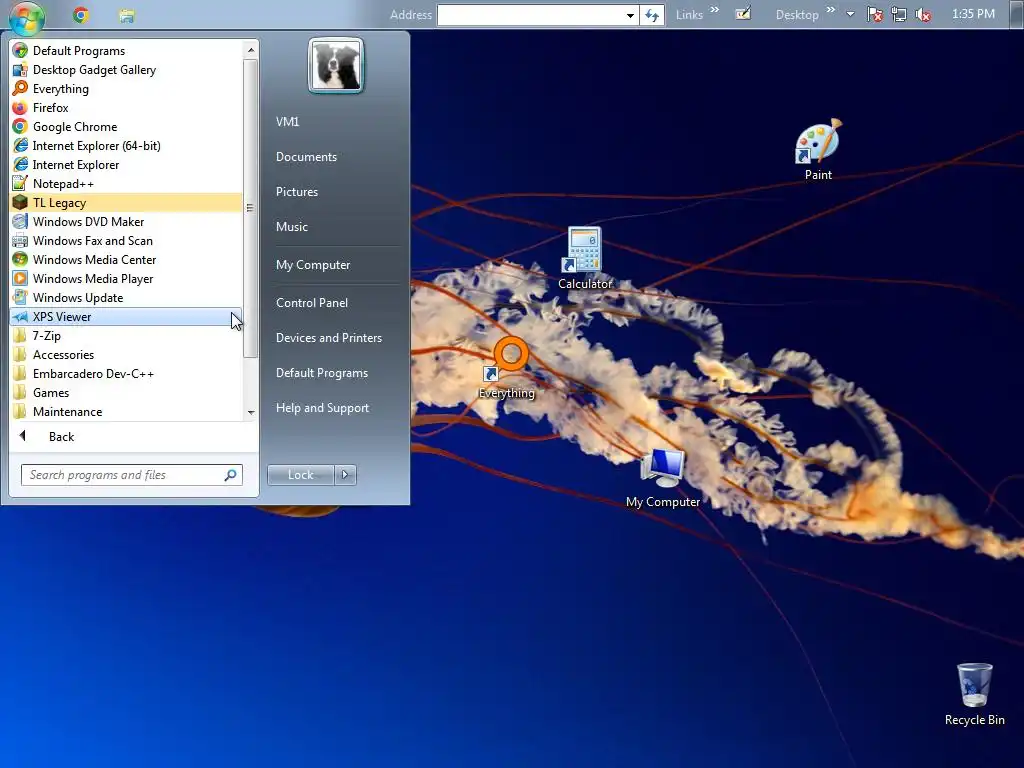1024x768 pixels.
Task: Expand the Desktop toolbar chevron
Action: pyautogui.click(x=831, y=10)
